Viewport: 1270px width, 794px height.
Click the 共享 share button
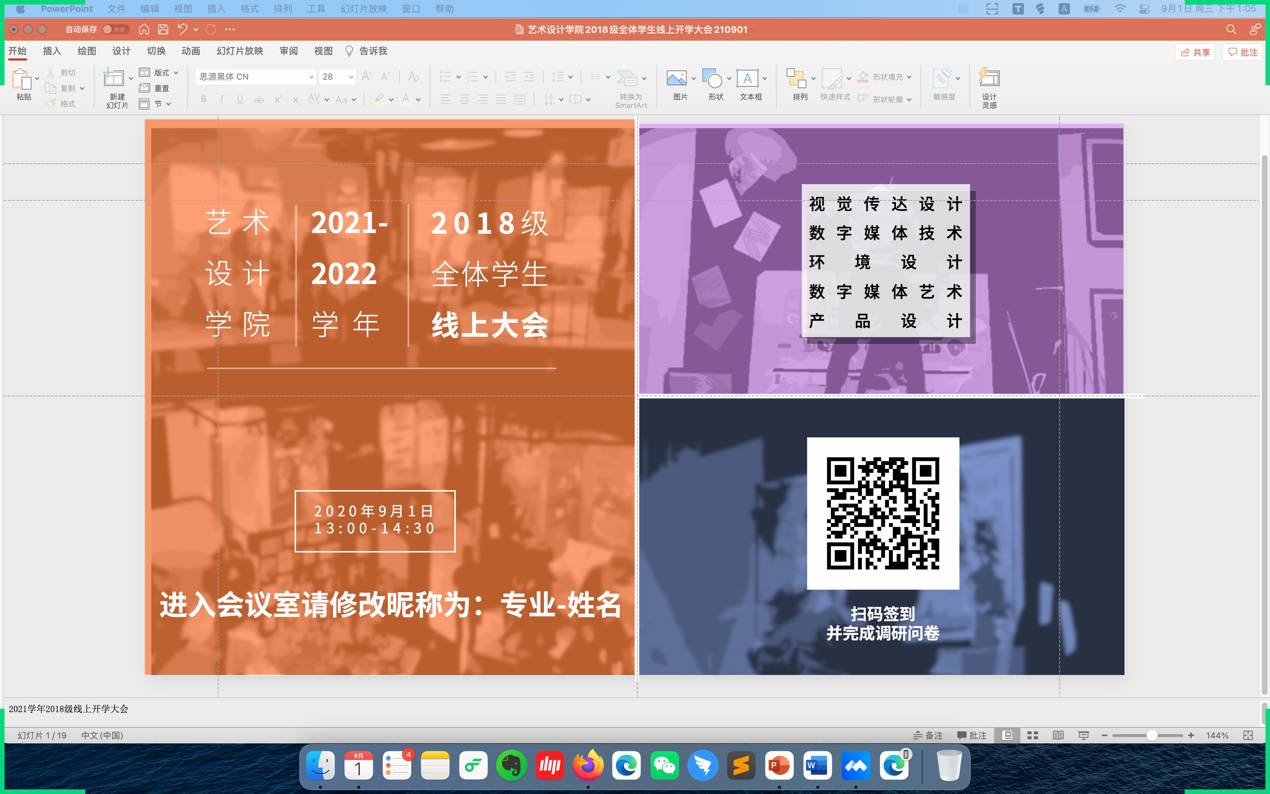(x=1195, y=52)
